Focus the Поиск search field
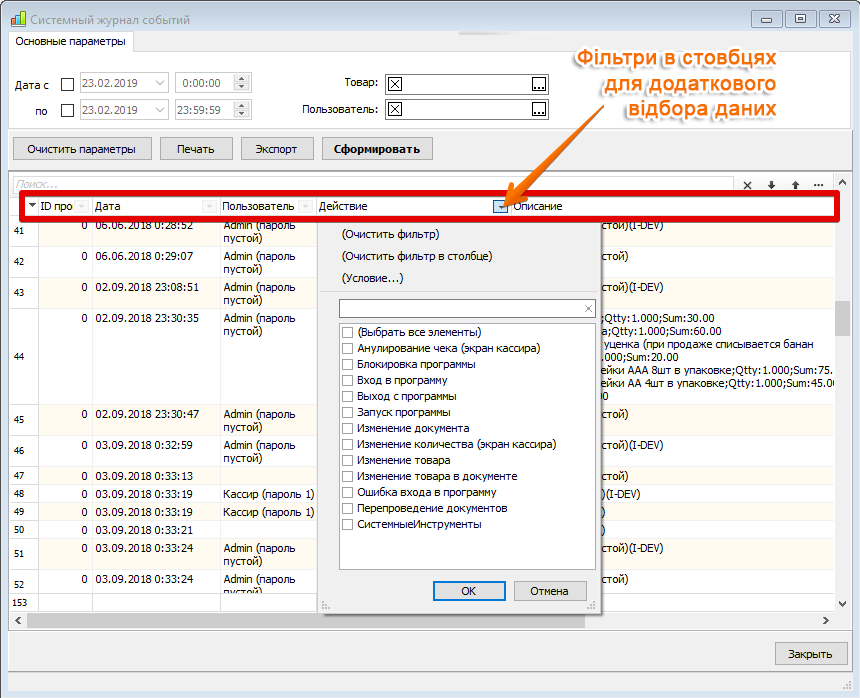 pos(373,184)
